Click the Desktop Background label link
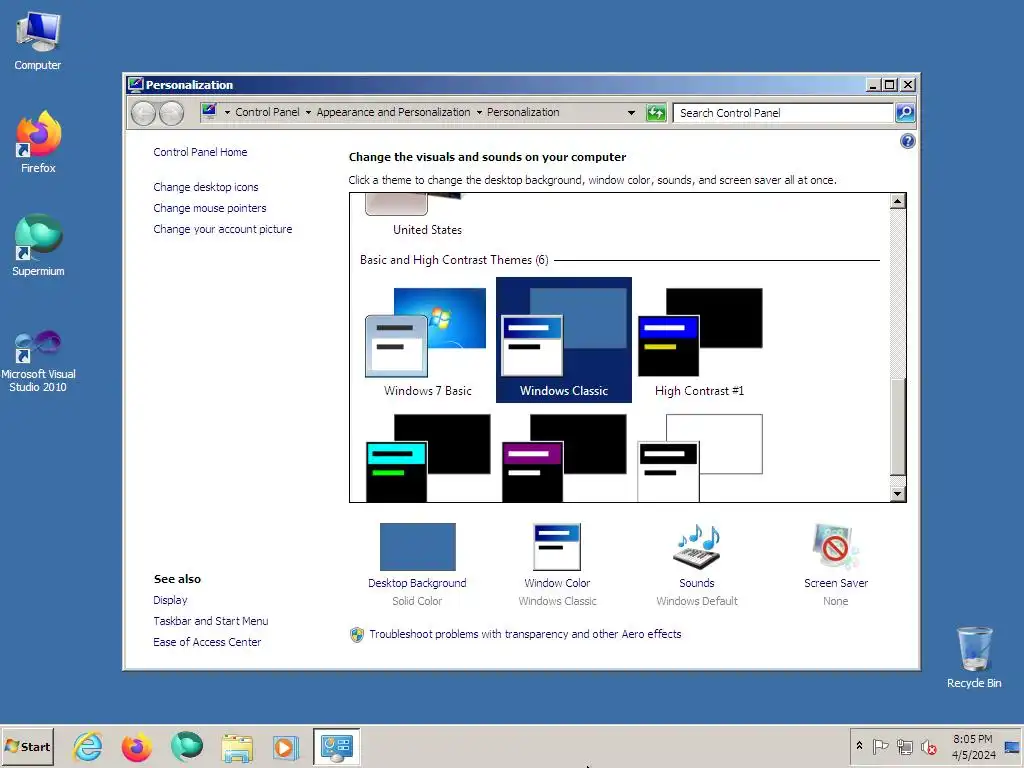Screen dimensions: 1024x768 (417, 583)
